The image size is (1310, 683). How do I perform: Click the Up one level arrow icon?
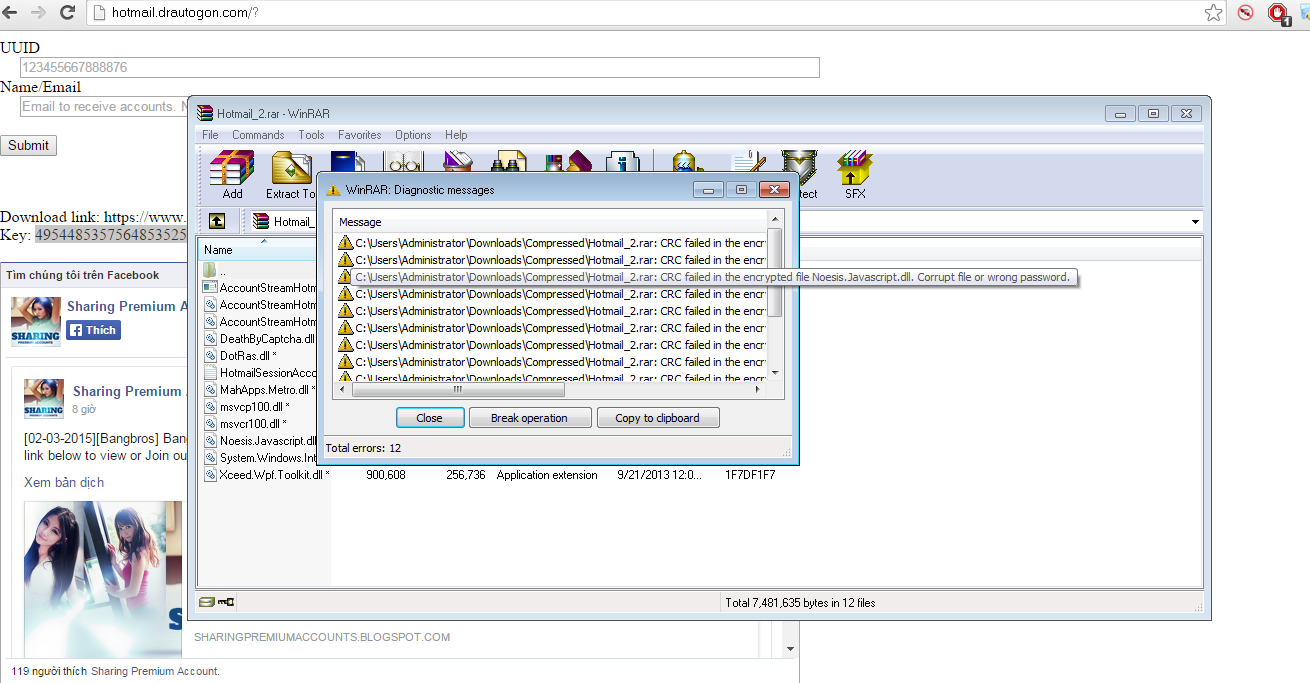(217, 221)
